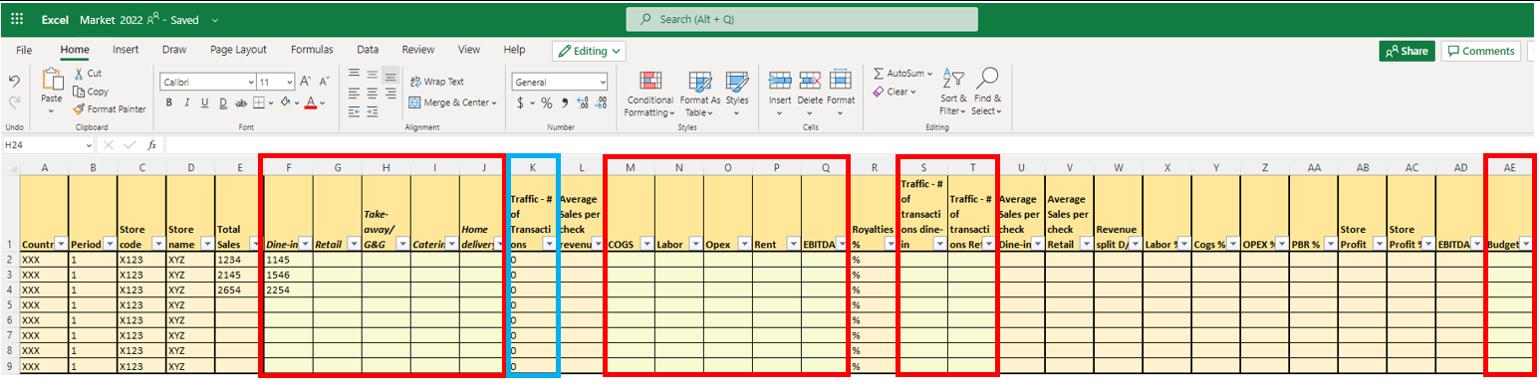The image size is (1540, 386).
Task: Open Clear dropdown
Action: (895, 92)
